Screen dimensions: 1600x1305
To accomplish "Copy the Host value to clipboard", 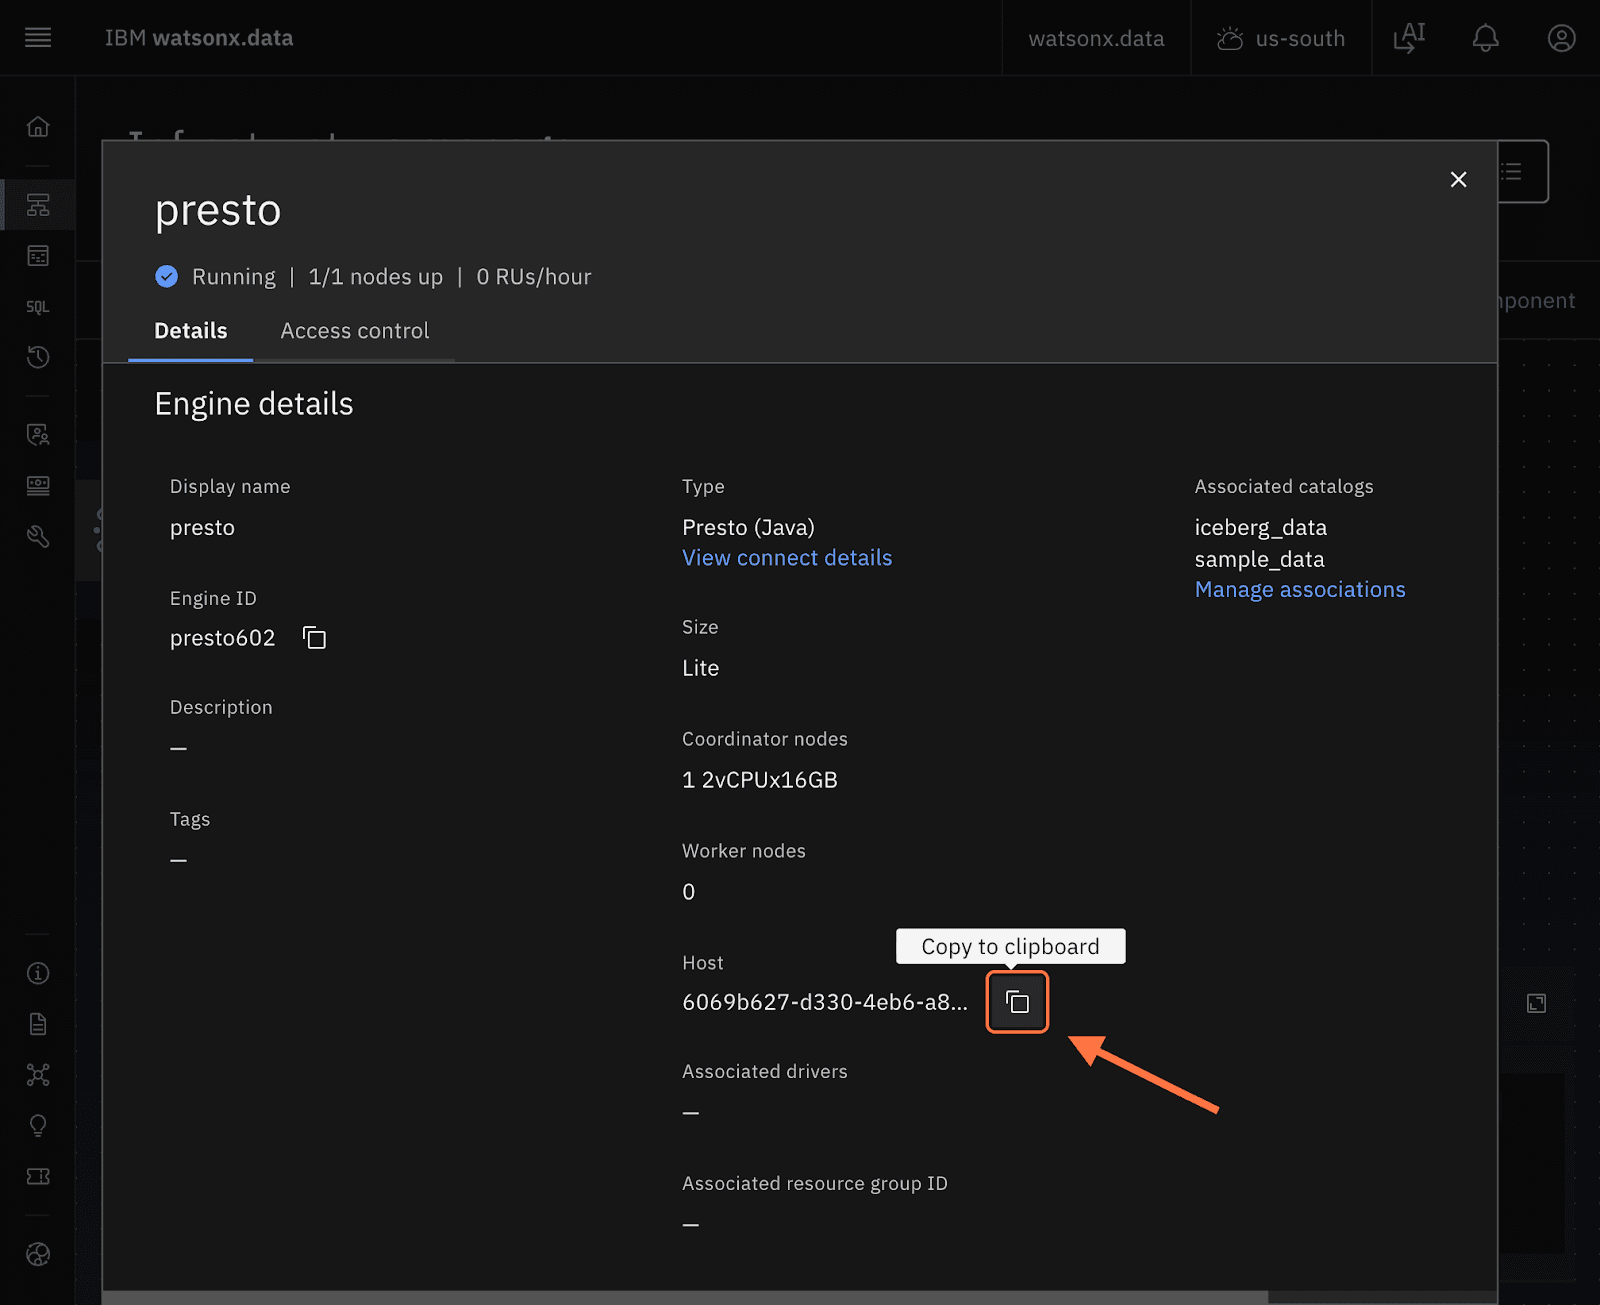I will click(1017, 1002).
